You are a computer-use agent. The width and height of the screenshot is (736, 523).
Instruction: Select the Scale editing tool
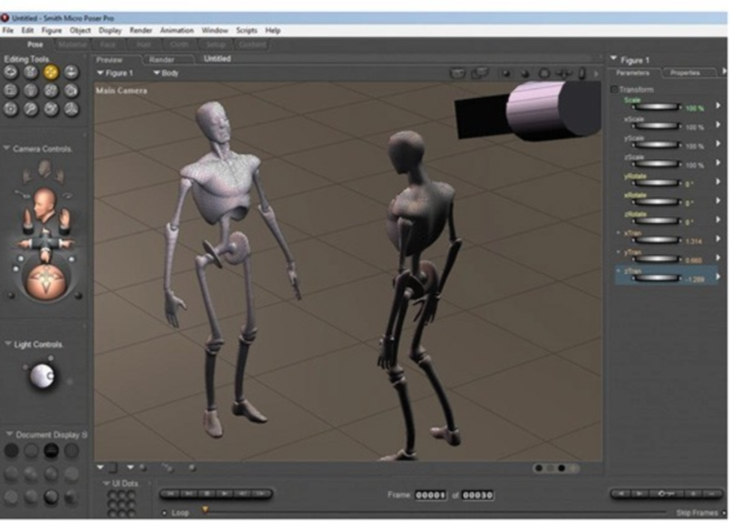coord(11,91)
